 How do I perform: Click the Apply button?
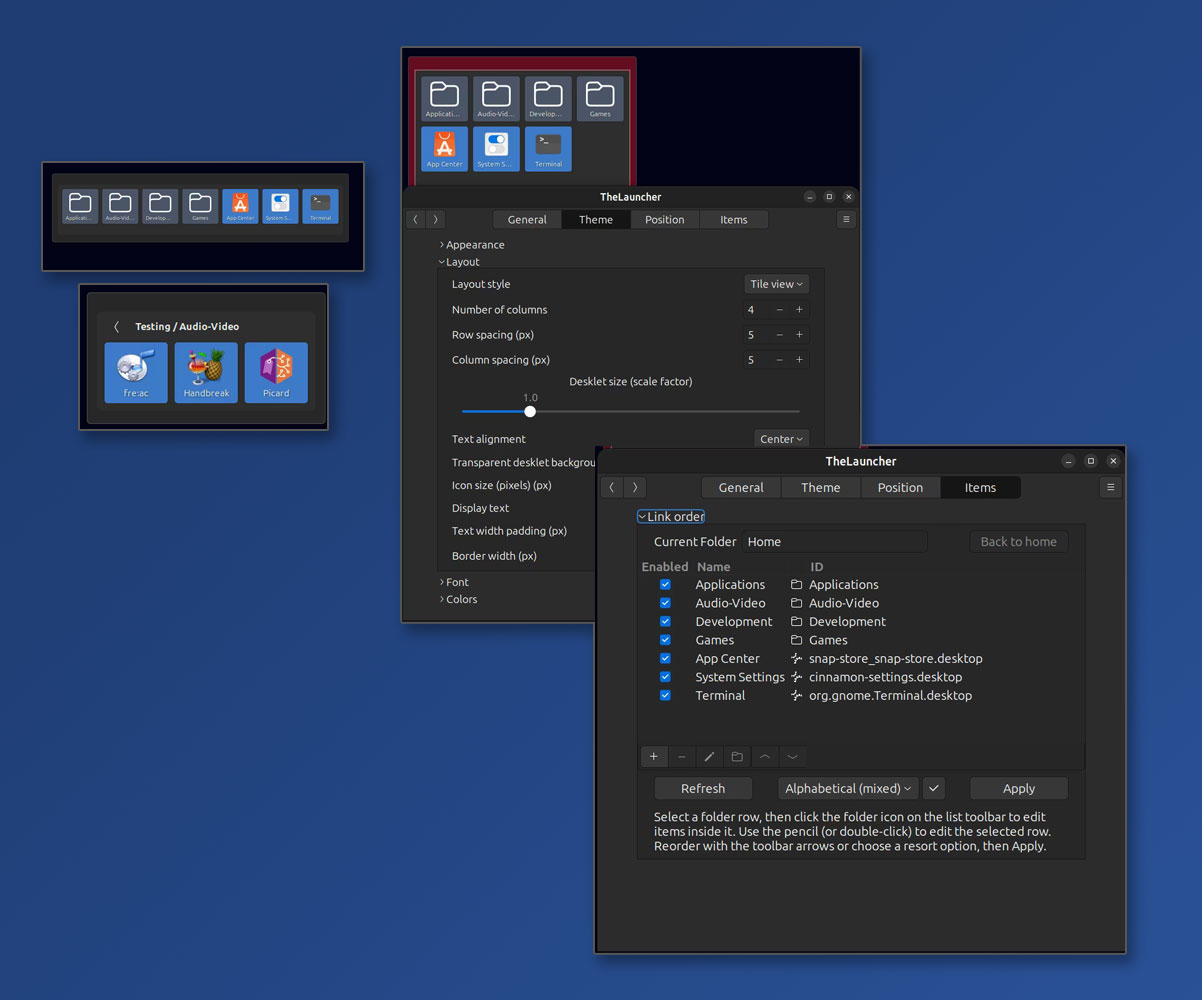1019,788
